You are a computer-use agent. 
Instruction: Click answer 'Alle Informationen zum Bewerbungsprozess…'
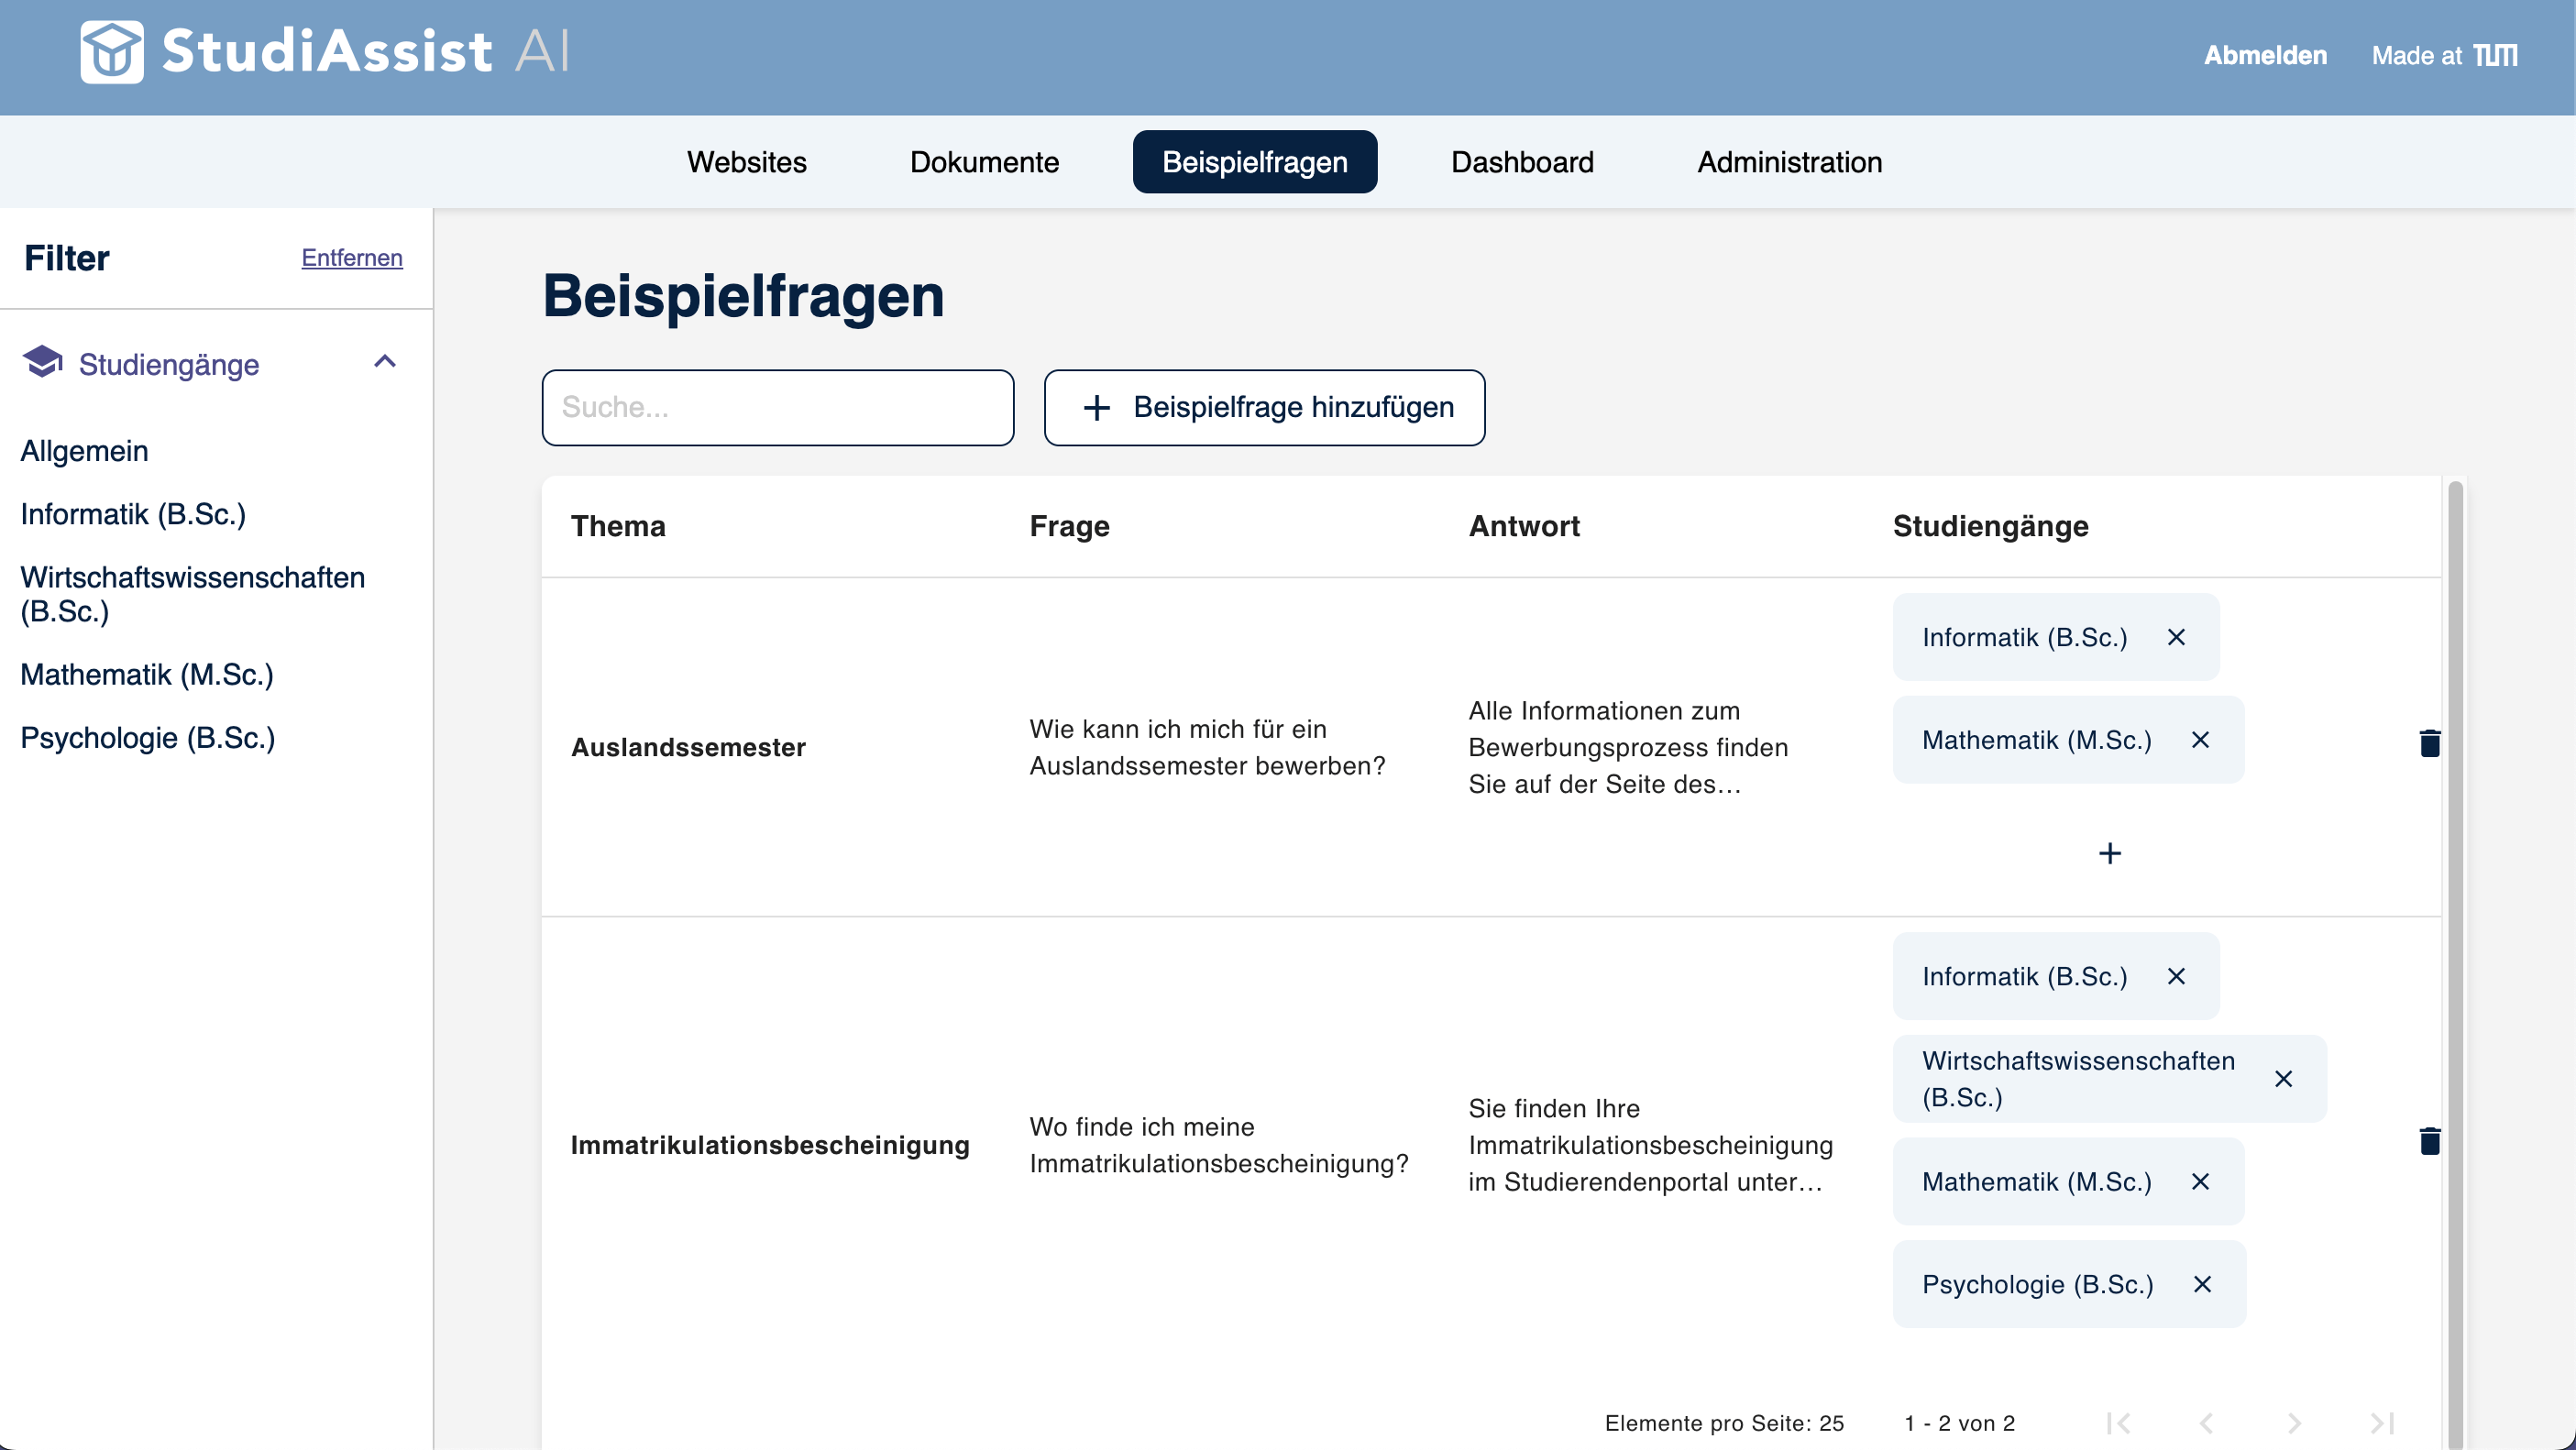pyautogui.click(x=1628, y=747)
